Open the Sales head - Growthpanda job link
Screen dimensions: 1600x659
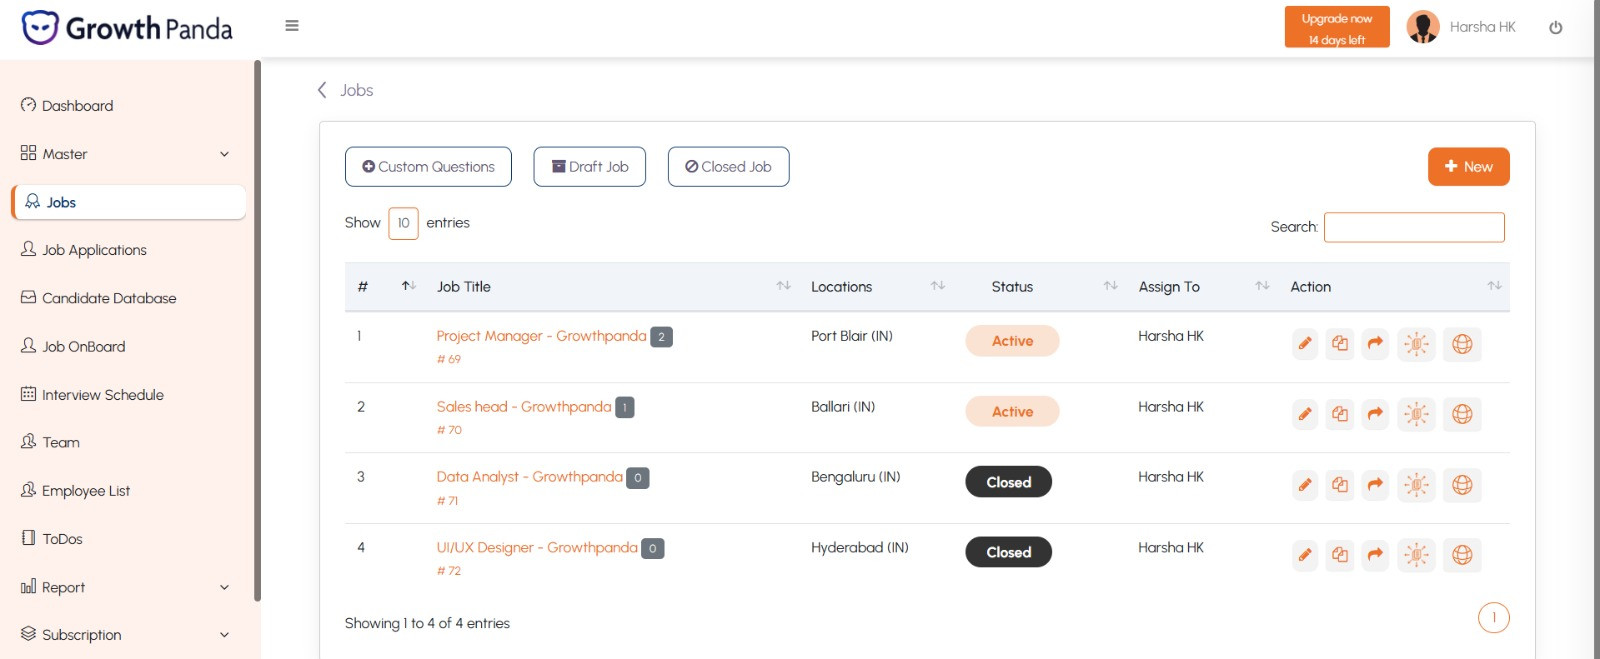pyautogui.click(x=524, y=407)
